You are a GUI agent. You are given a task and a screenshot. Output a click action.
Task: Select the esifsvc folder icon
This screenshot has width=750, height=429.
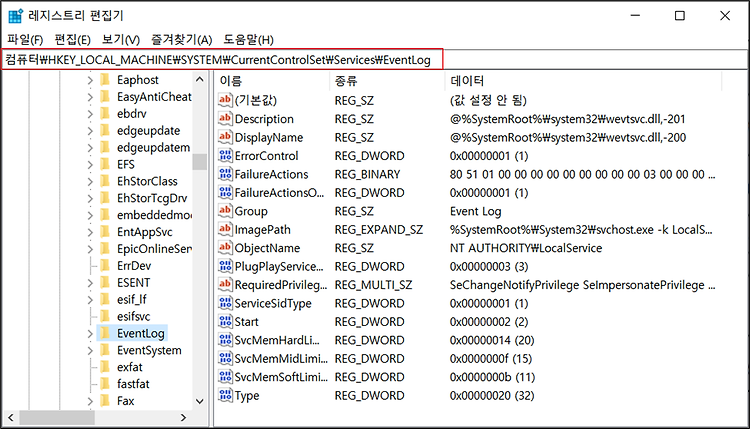click(105, 316)
